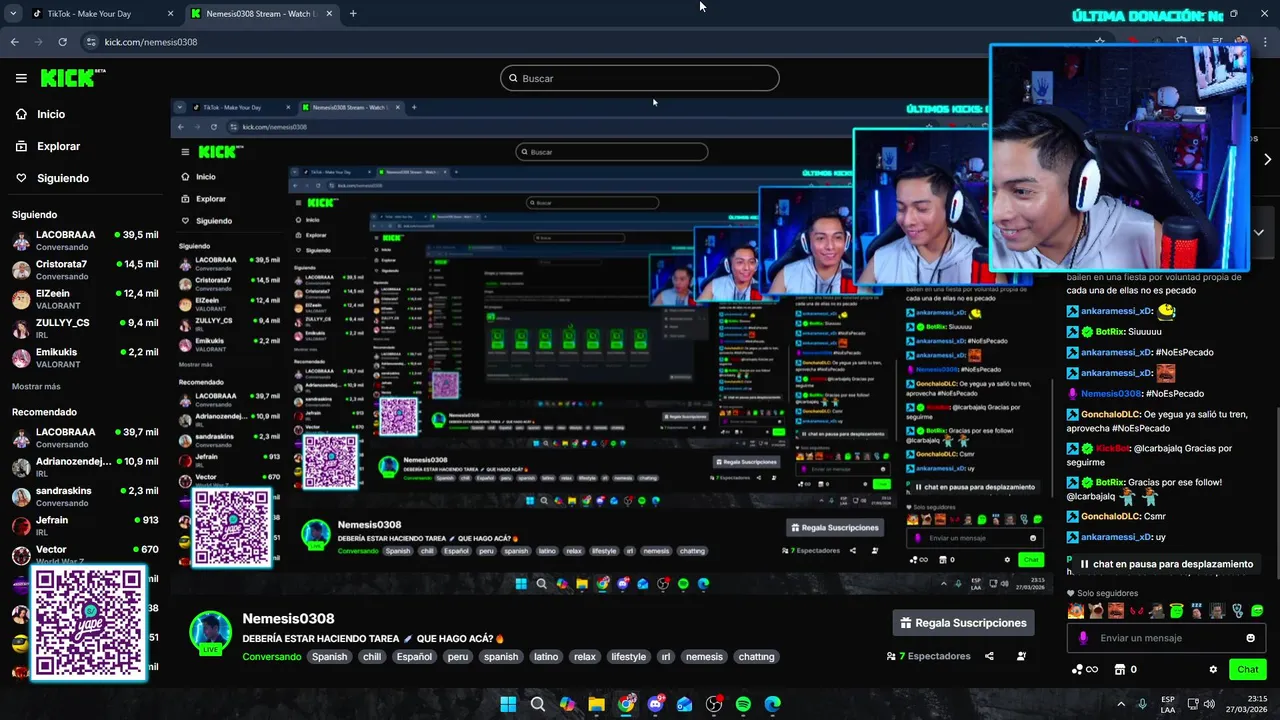1280x720 pixels.
Task: Open the Nemesis0308 streamer avatar
Action: pyautogui.click(x=210, y=633)
